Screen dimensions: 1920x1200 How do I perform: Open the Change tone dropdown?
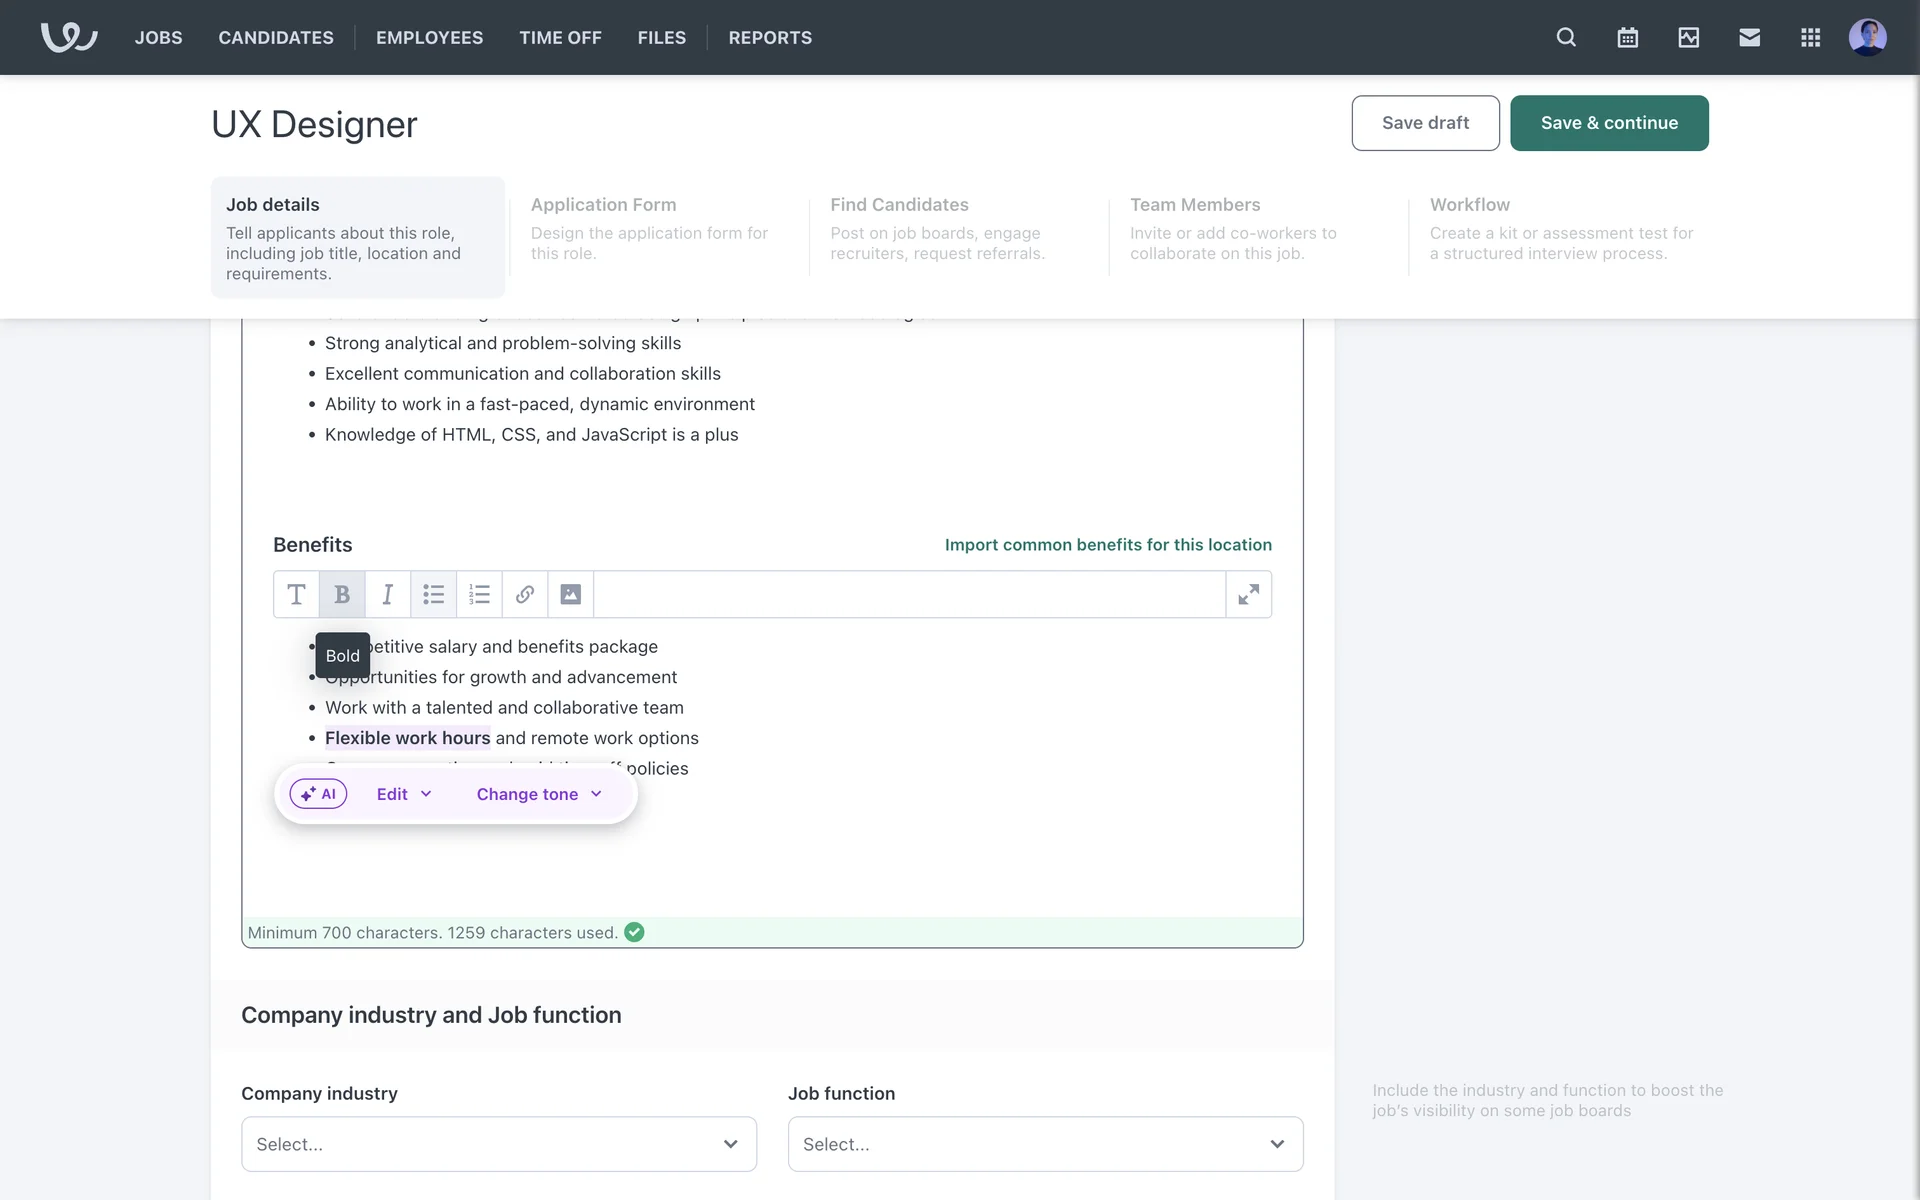(539, 794)
